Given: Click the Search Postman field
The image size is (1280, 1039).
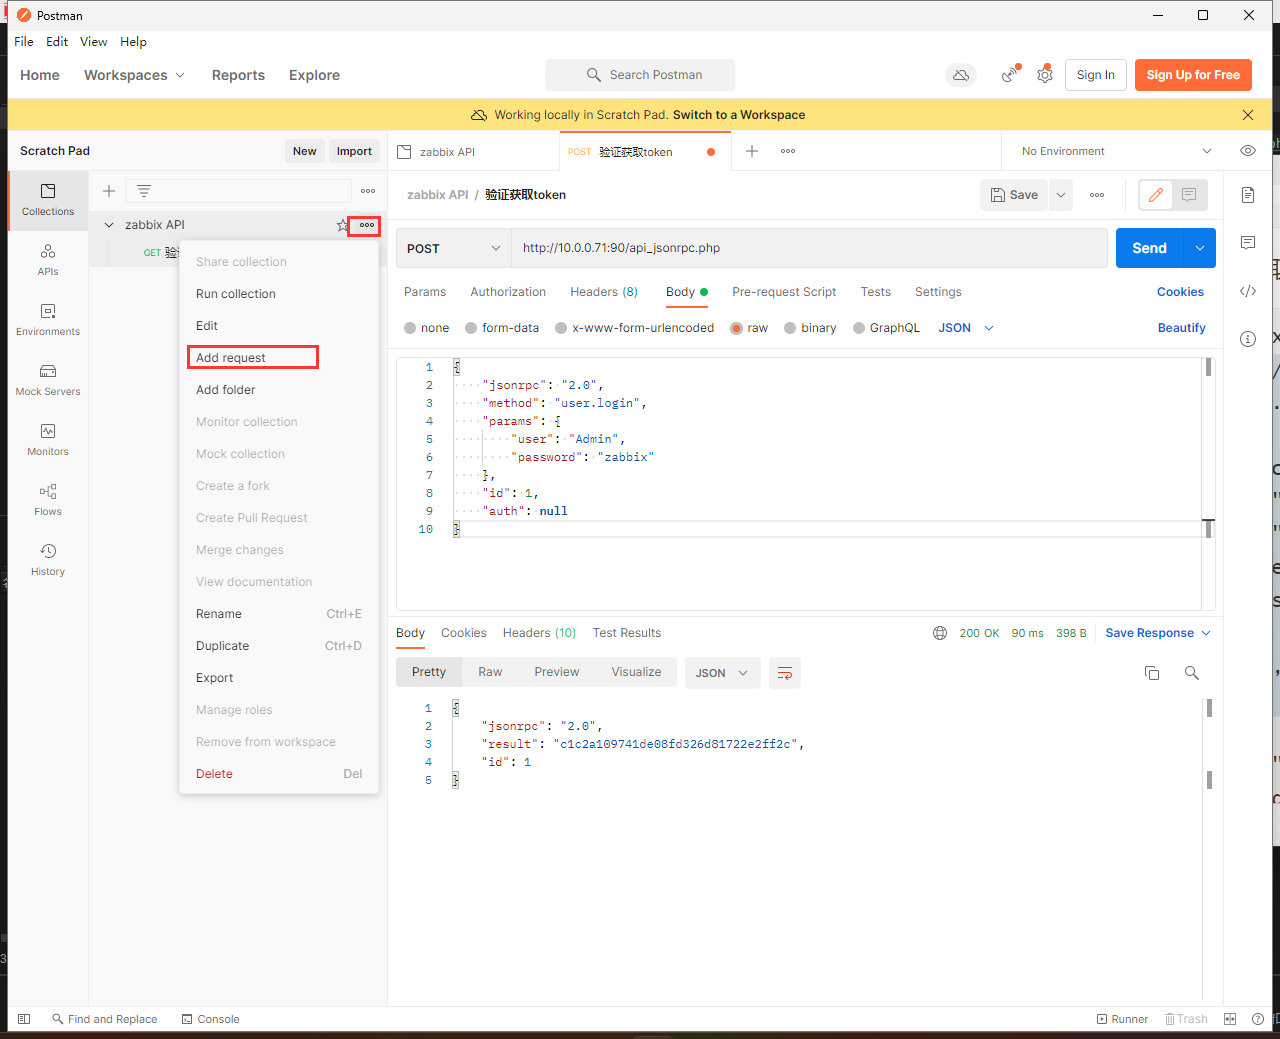Looking at the screenshot, I should pos(640,75).
